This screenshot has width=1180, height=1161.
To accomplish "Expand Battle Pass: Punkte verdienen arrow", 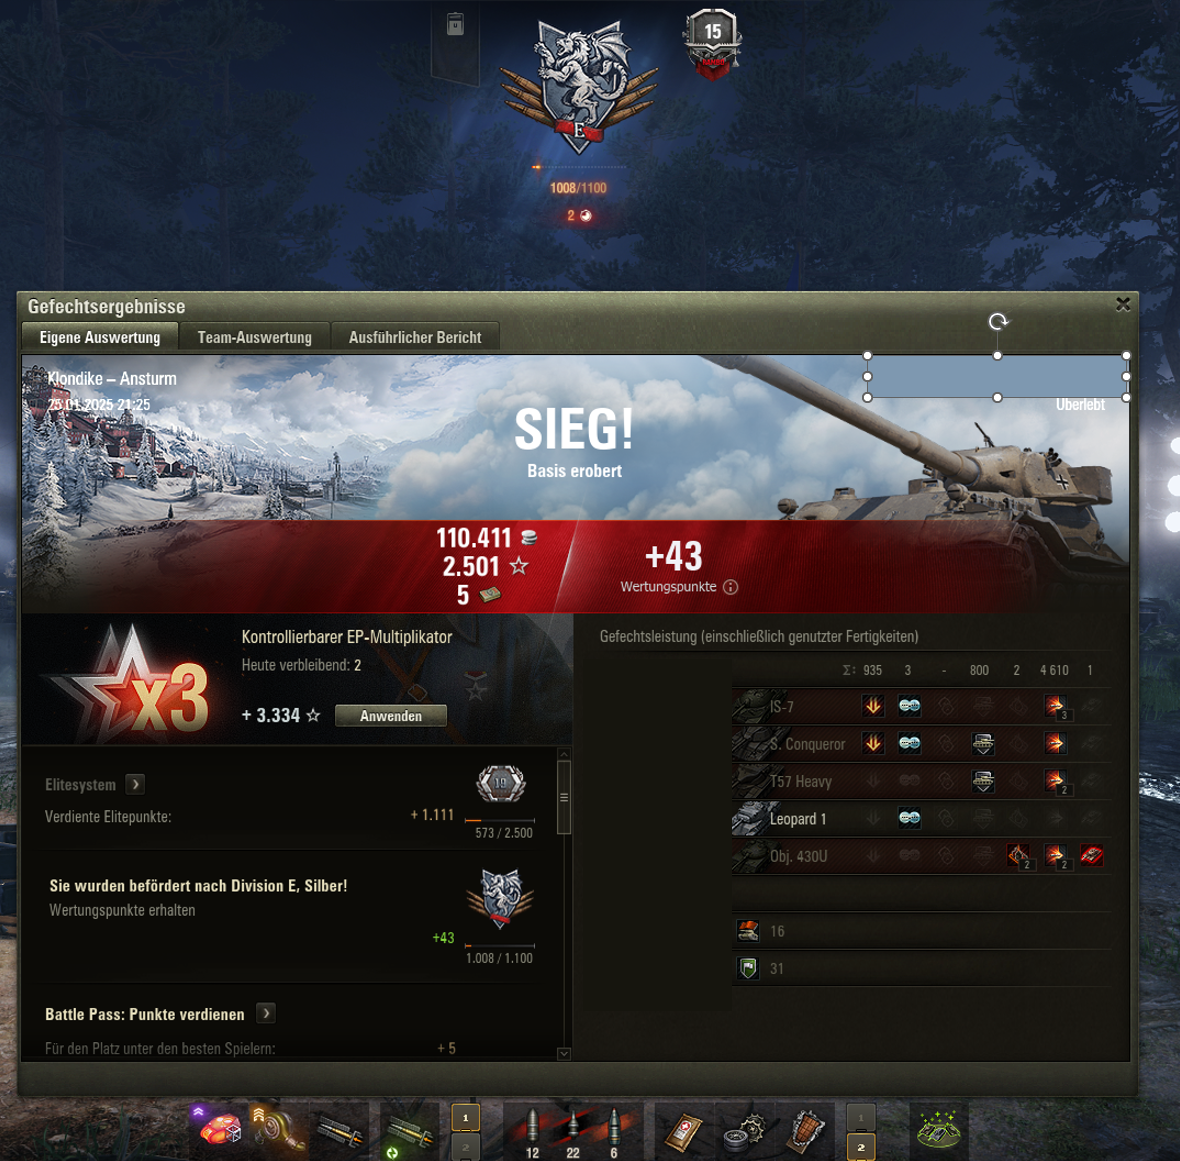I will [x=266, y=1013].
